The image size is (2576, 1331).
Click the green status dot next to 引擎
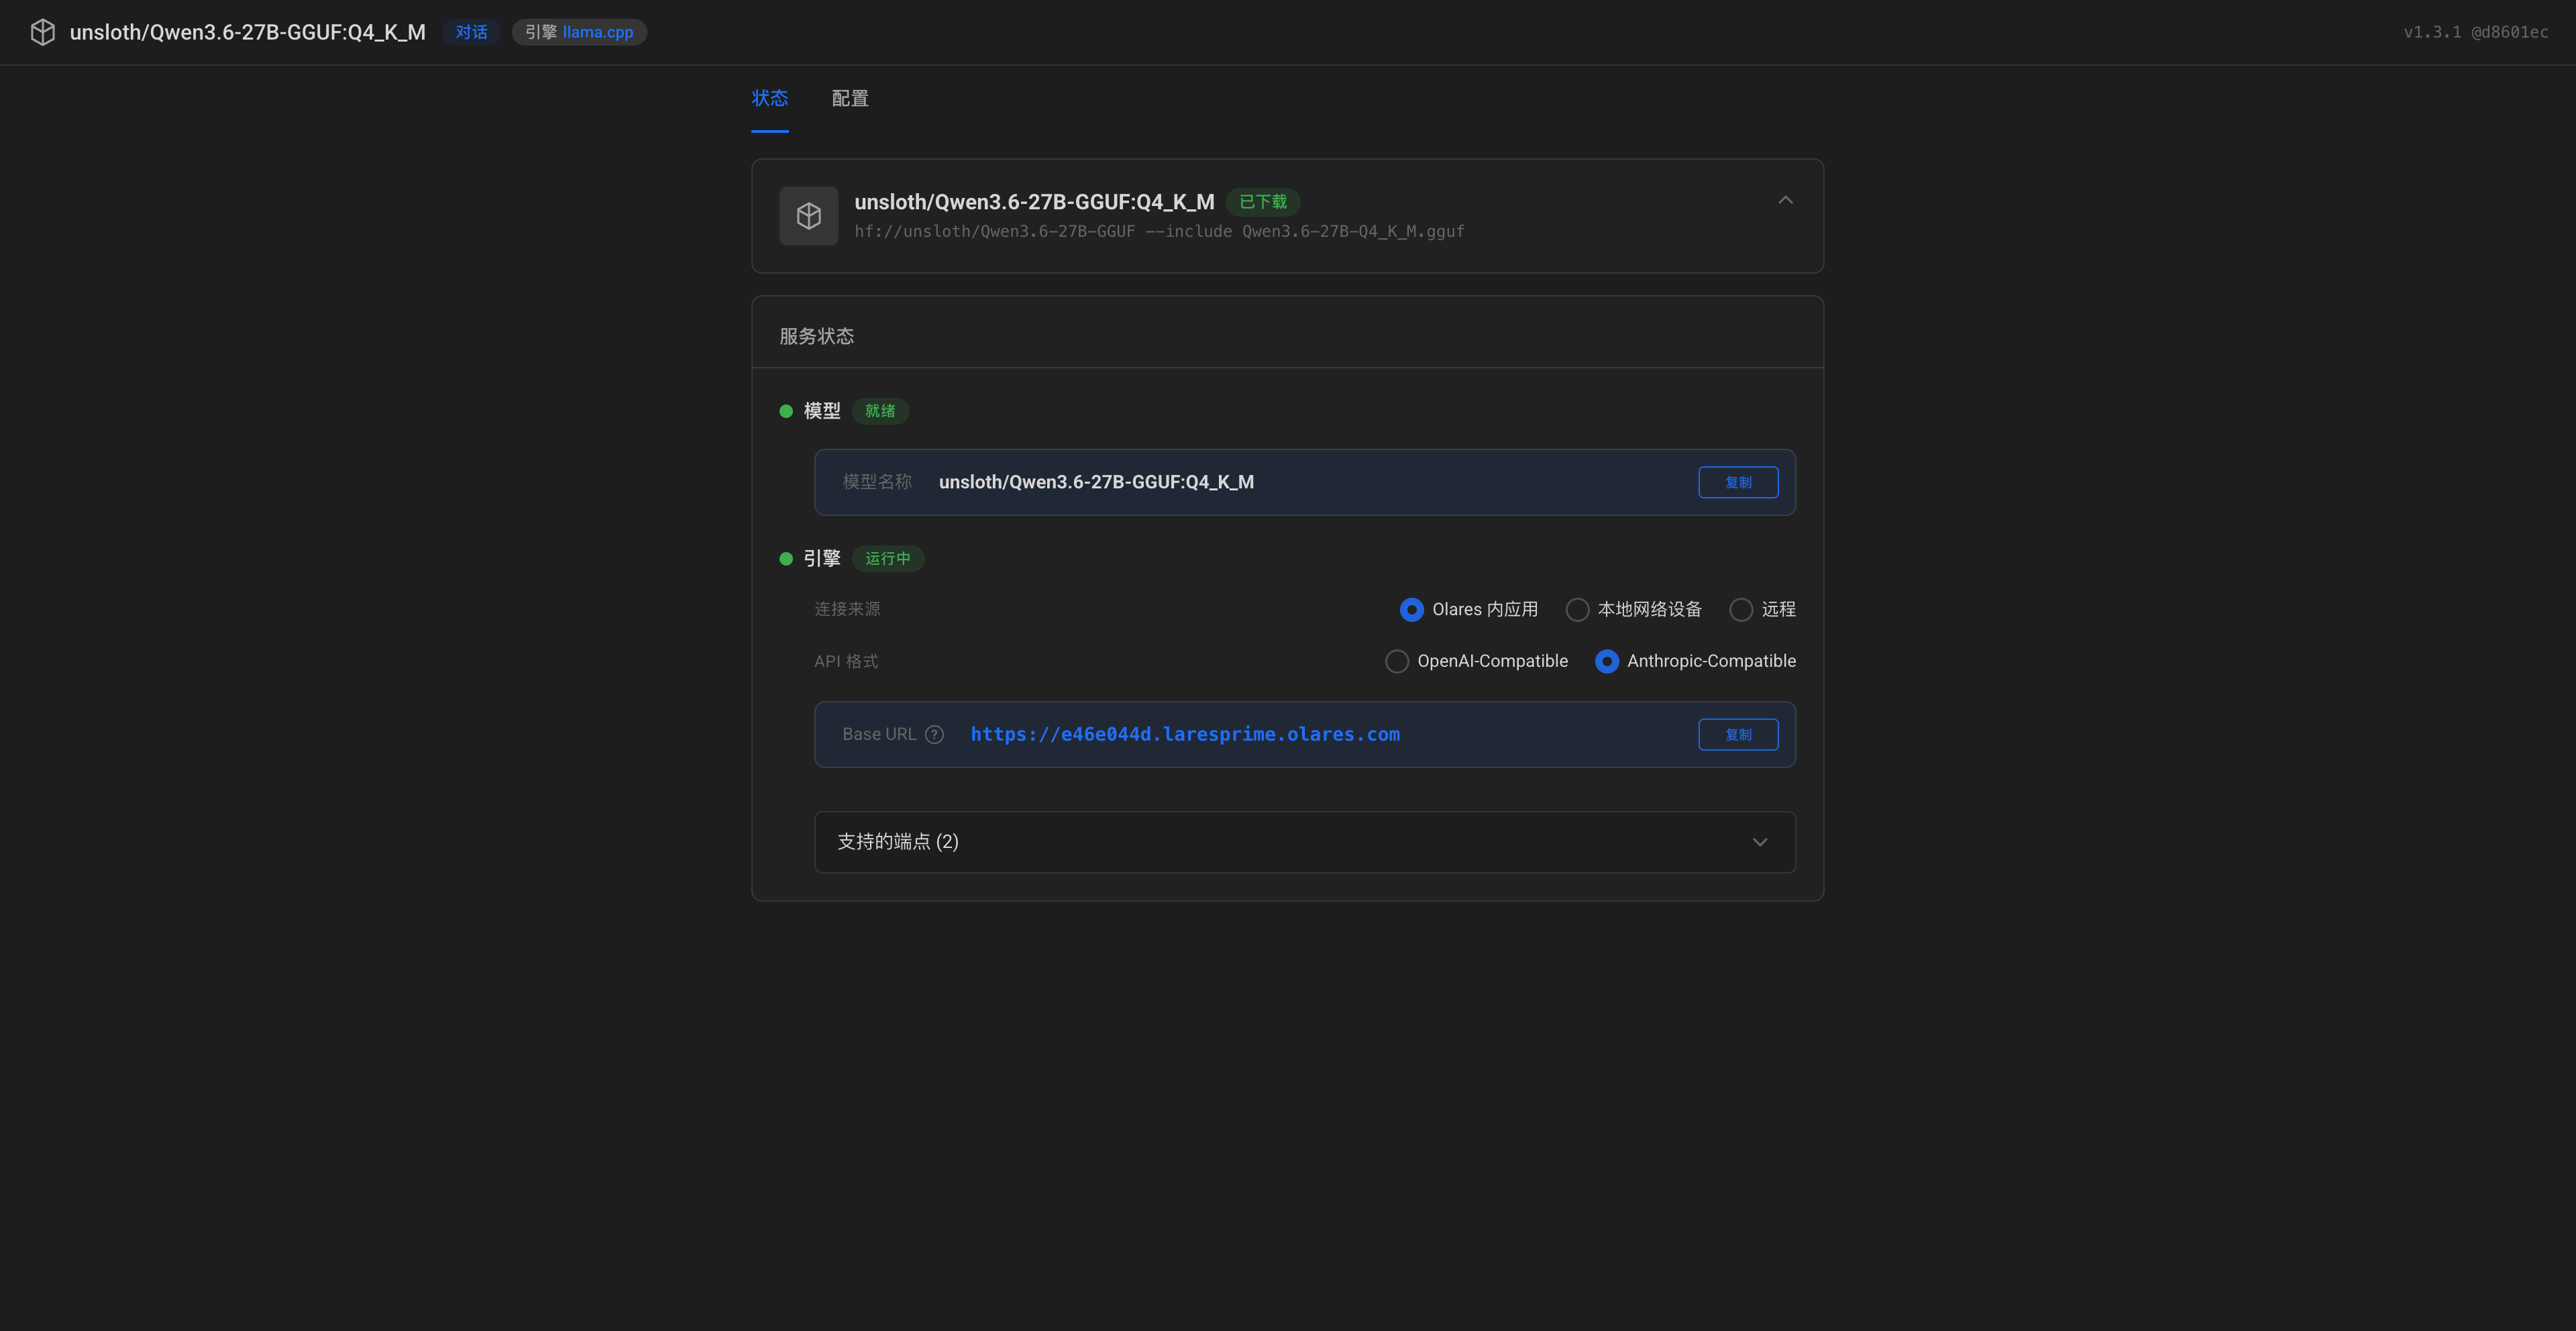(786, 559)
